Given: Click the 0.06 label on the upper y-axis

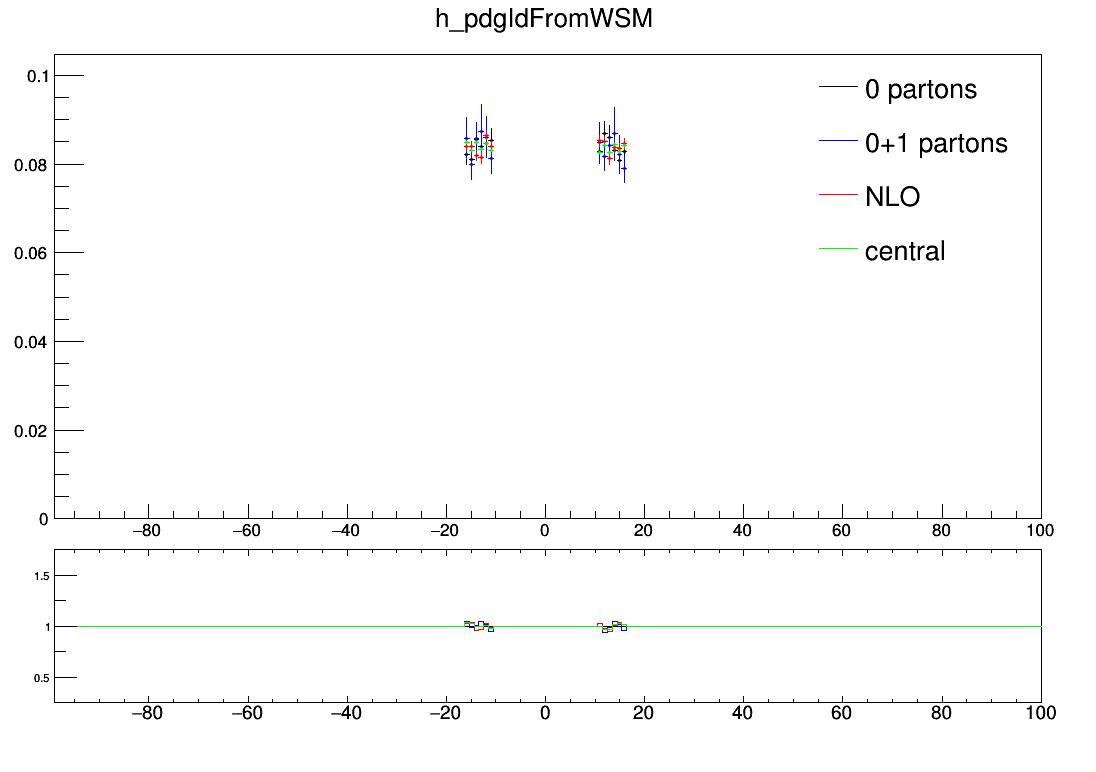Looking at the screenshot, I should click(x=31, y=253).
